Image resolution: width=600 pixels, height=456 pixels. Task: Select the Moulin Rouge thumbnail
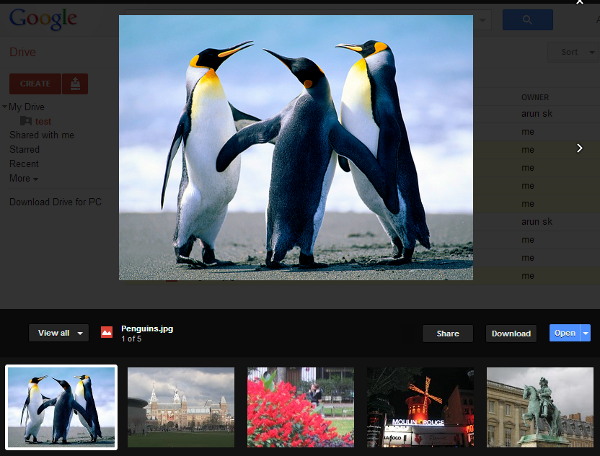[x=420, y=407]
